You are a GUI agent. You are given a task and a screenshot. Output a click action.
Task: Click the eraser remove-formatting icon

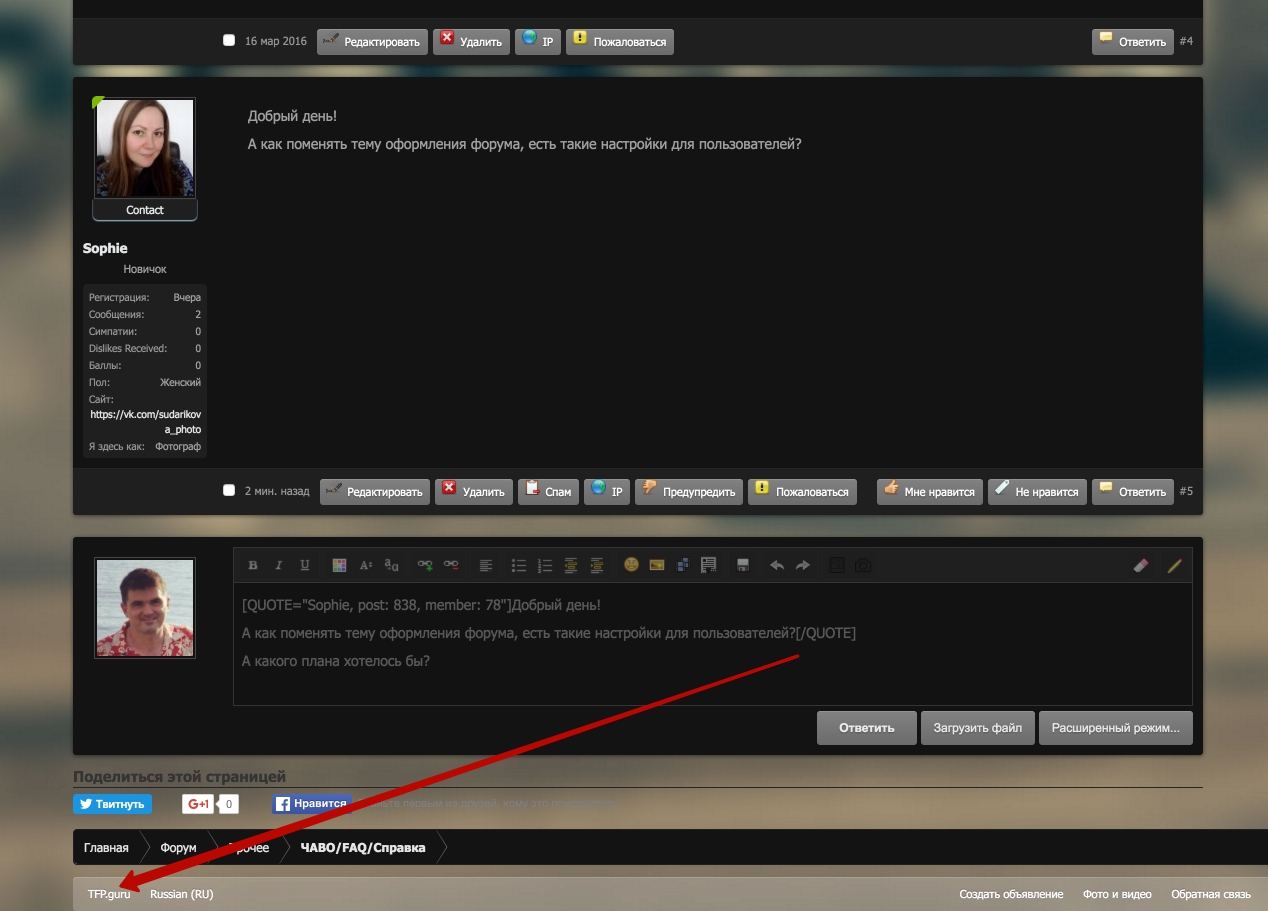pos(1141,565)
